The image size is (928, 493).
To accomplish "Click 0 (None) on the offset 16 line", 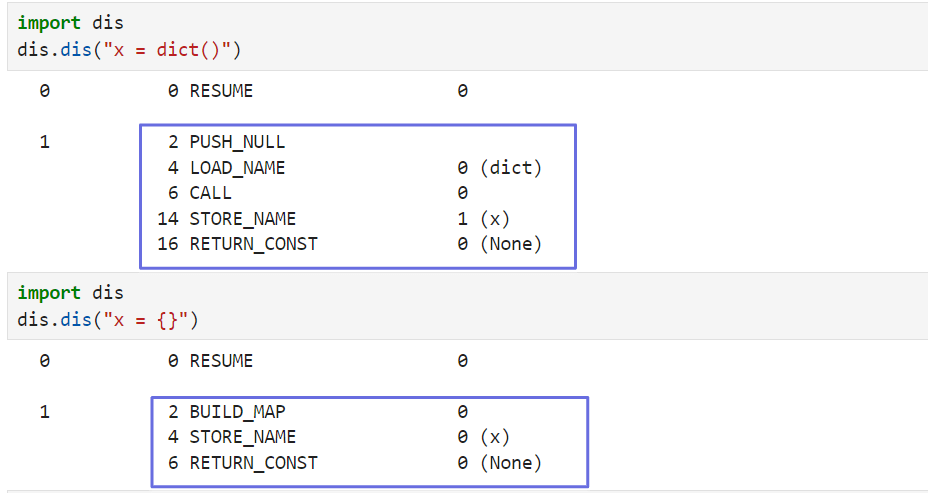I will (x=500, y=244).
